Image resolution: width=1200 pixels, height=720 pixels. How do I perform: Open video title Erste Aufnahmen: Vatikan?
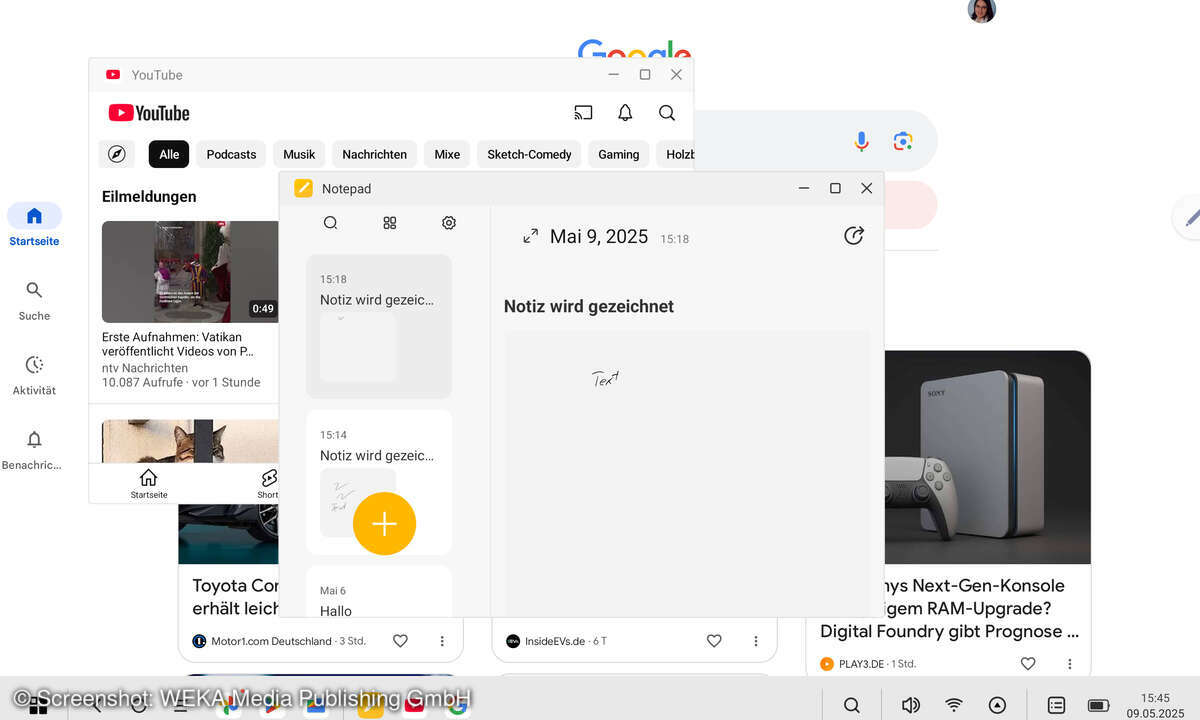click(177, 344)
